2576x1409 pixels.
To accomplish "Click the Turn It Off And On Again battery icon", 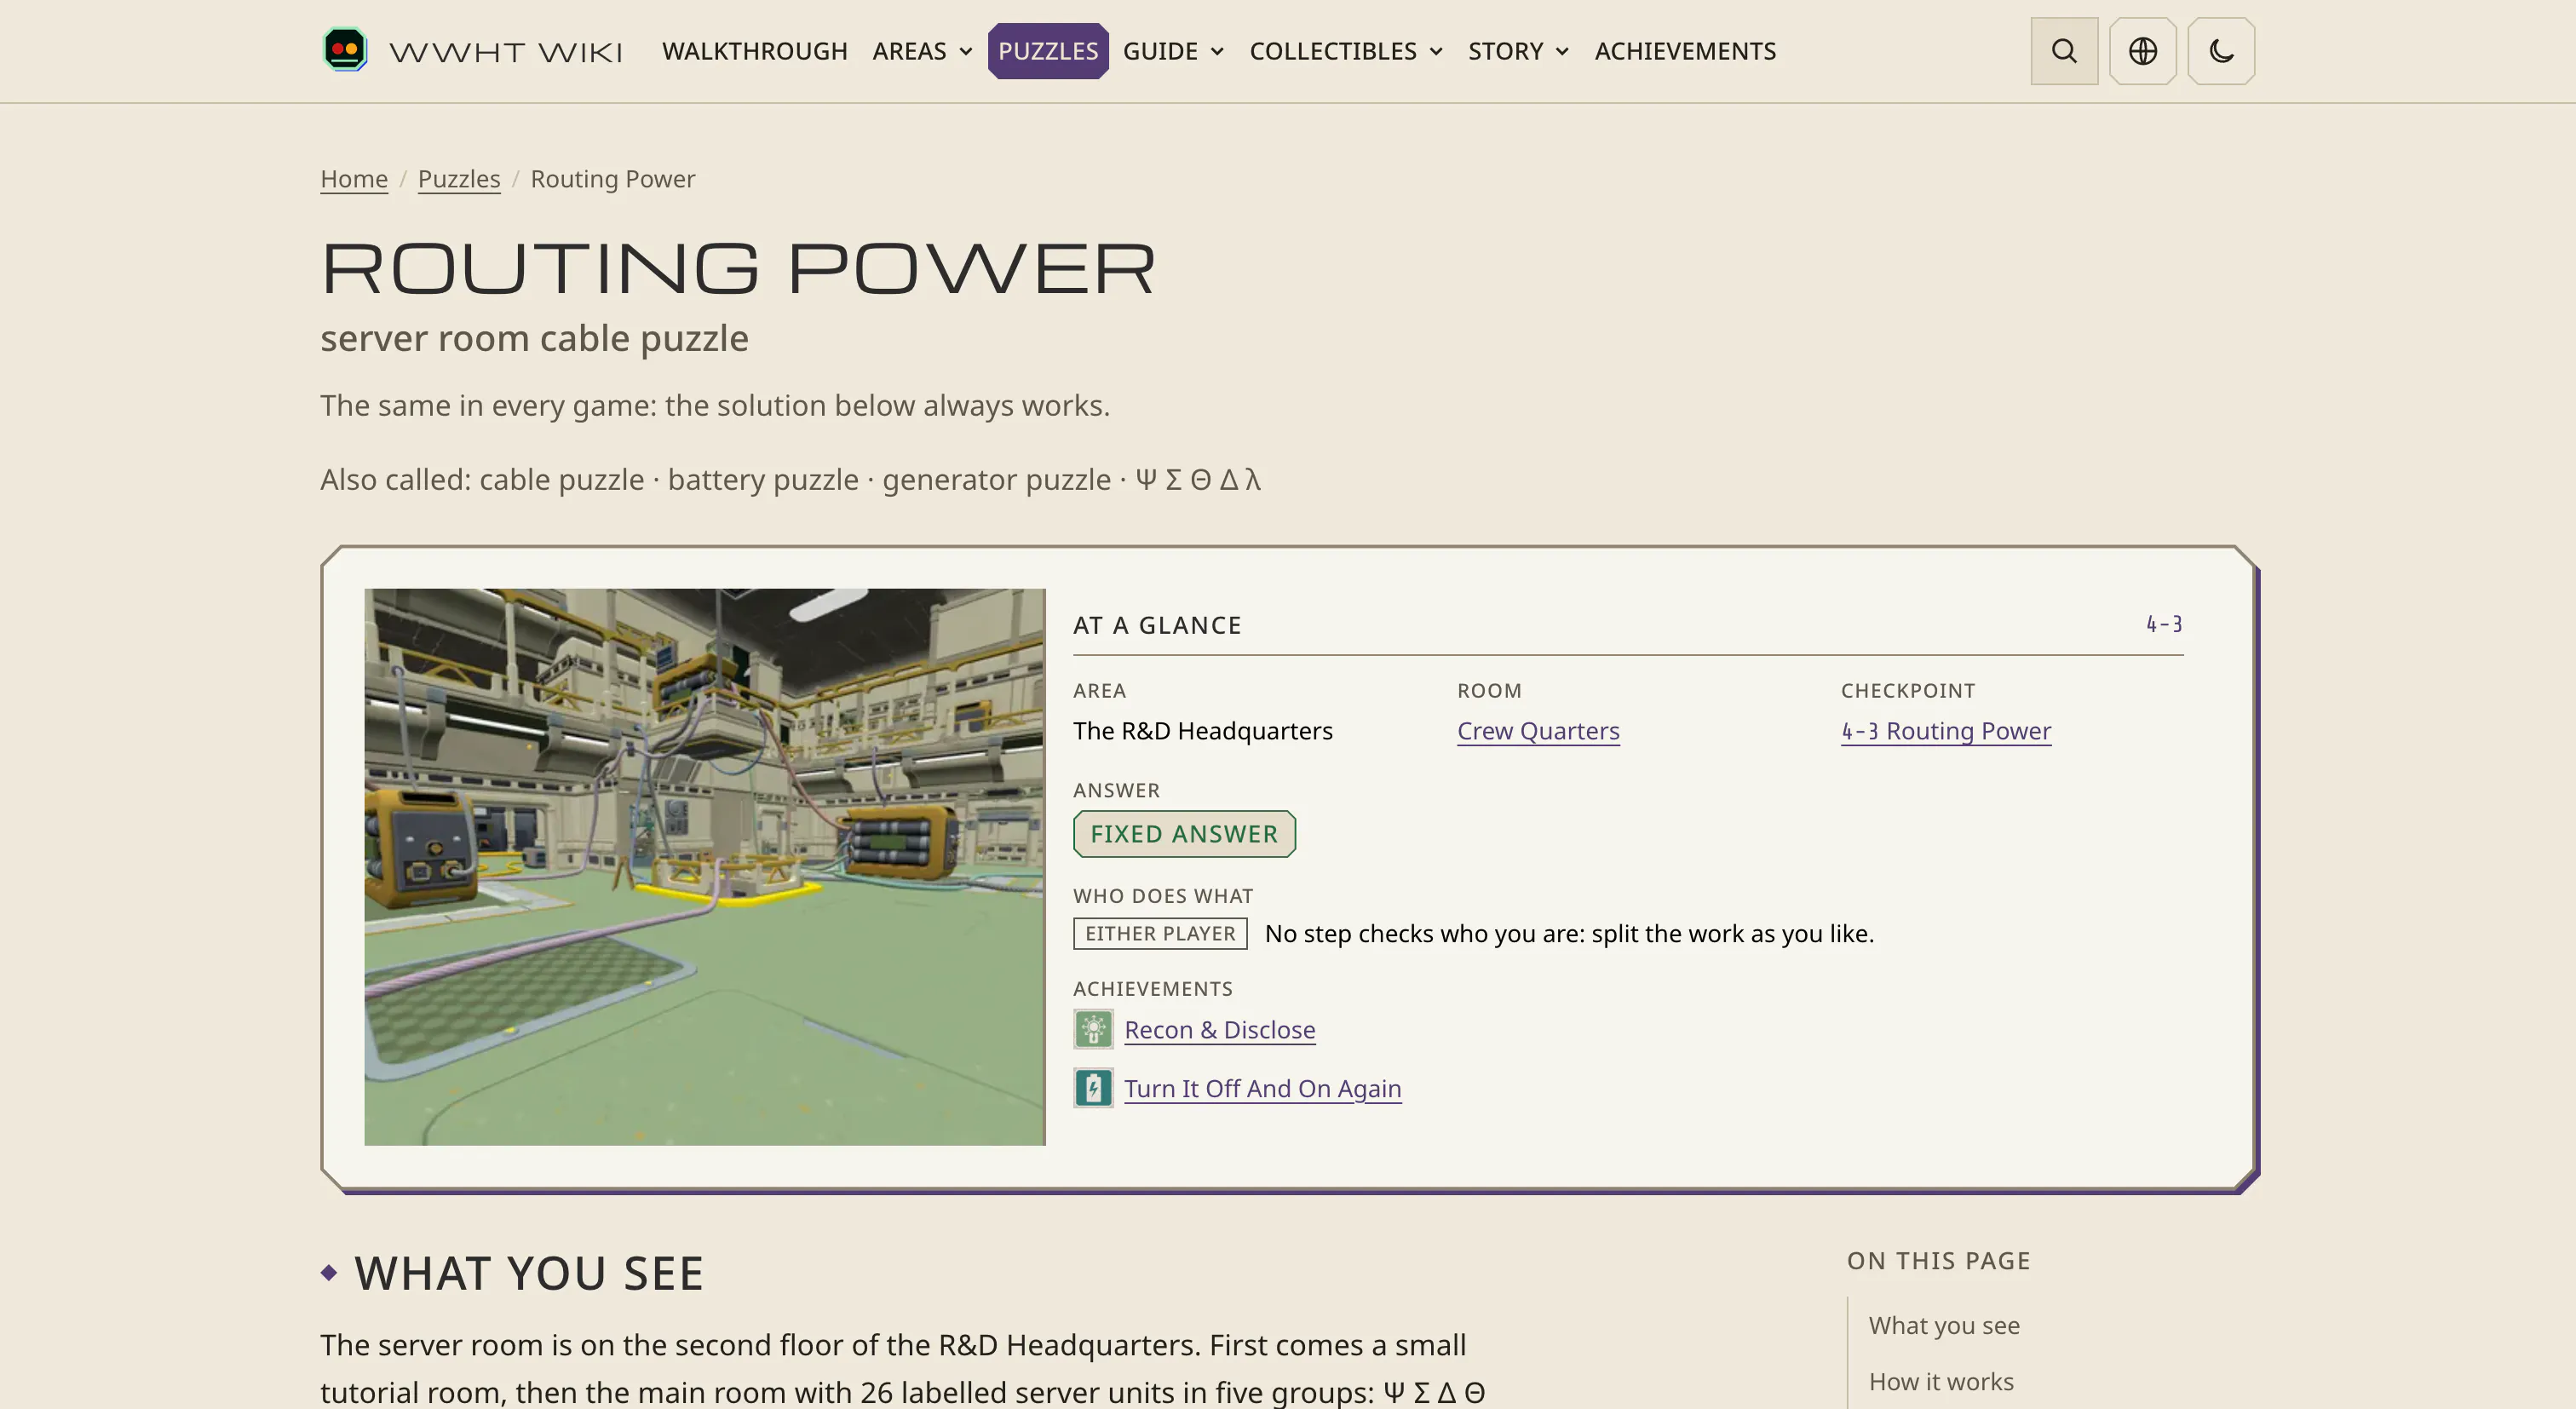I will pyautogui.click(x=1093, y=1088).
